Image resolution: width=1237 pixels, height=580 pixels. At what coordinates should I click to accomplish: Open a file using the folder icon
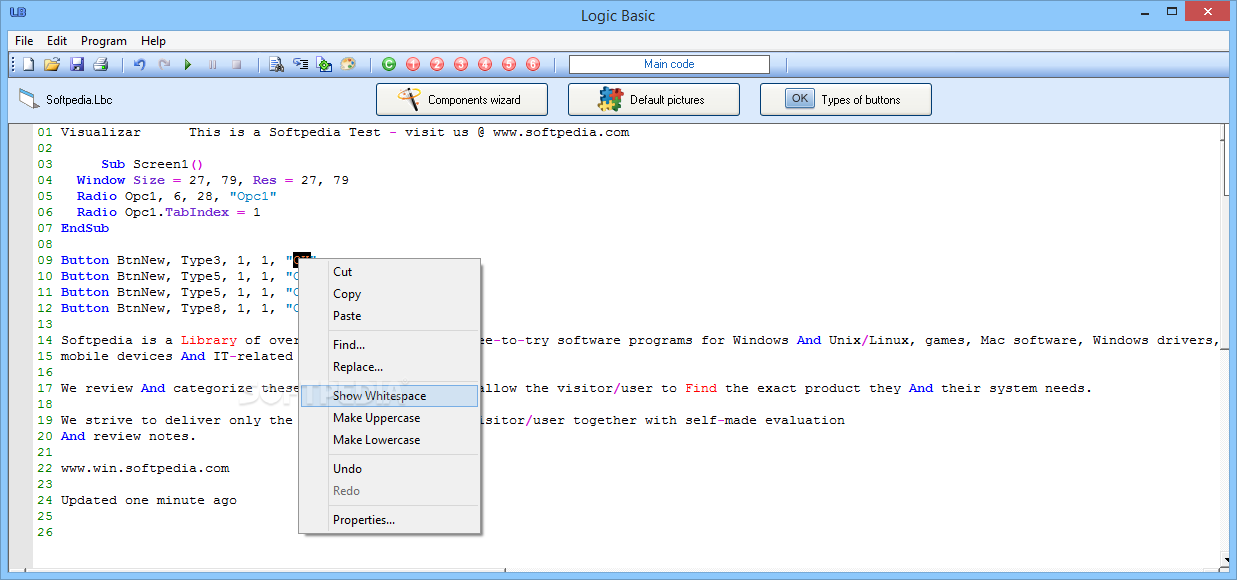click(52, 64)
